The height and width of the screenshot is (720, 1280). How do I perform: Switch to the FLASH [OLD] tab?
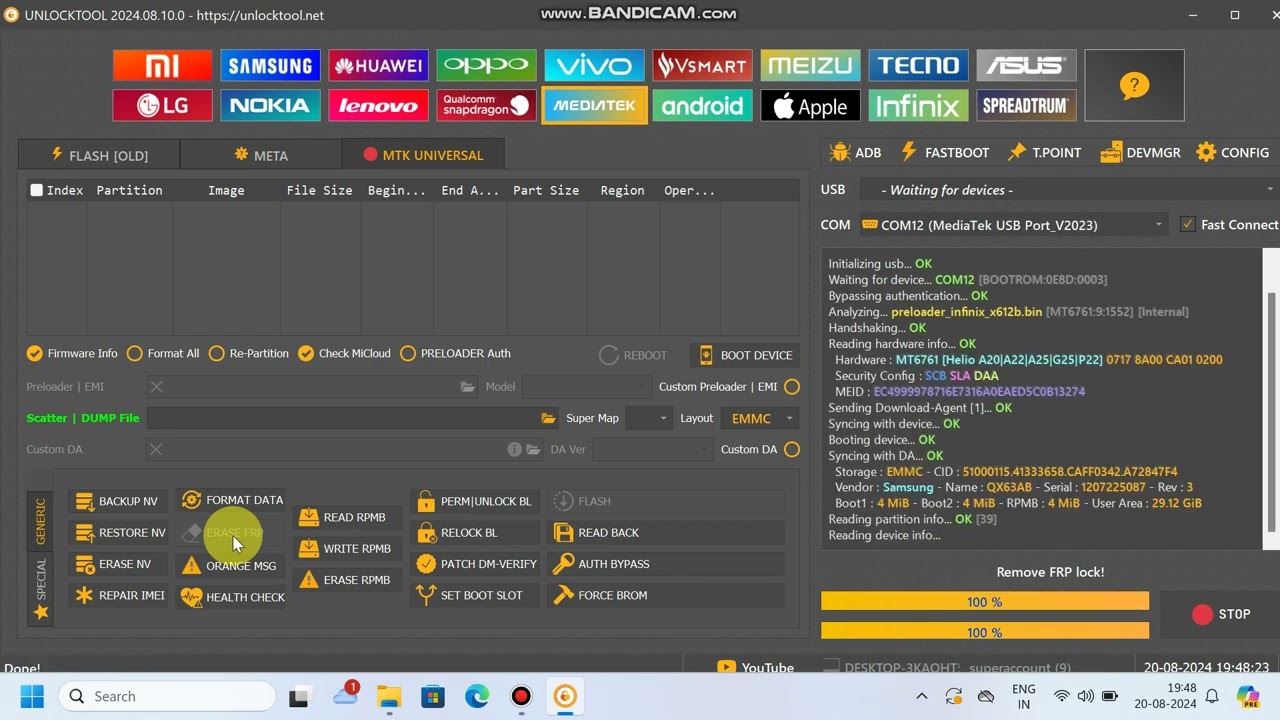(x=99, y=155)
